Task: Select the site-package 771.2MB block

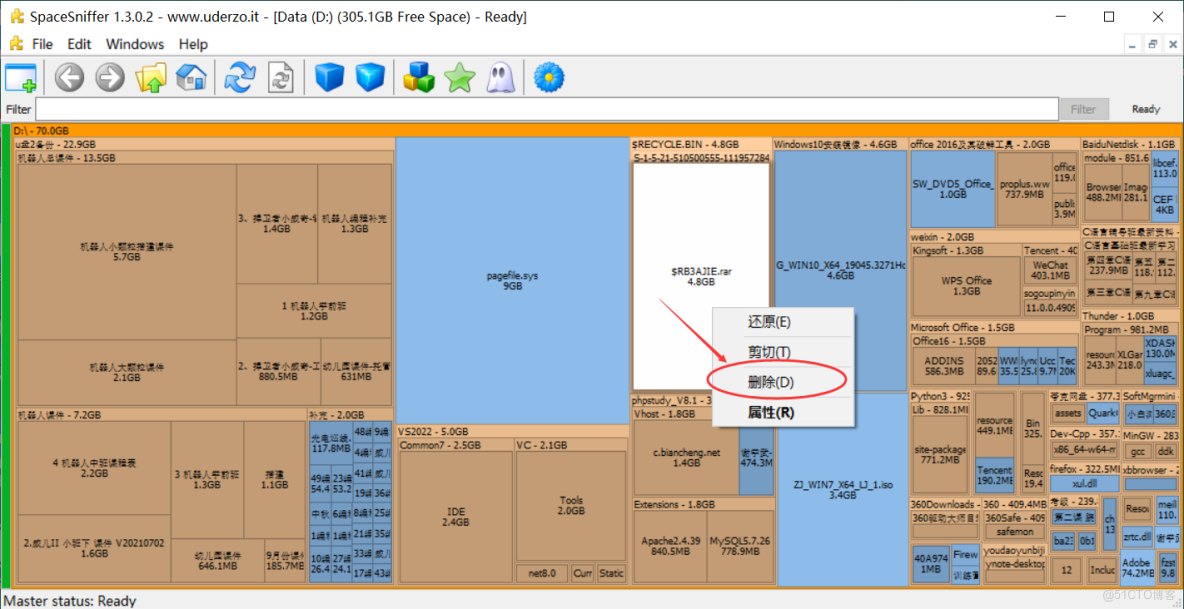Action: tap(939, 454)
